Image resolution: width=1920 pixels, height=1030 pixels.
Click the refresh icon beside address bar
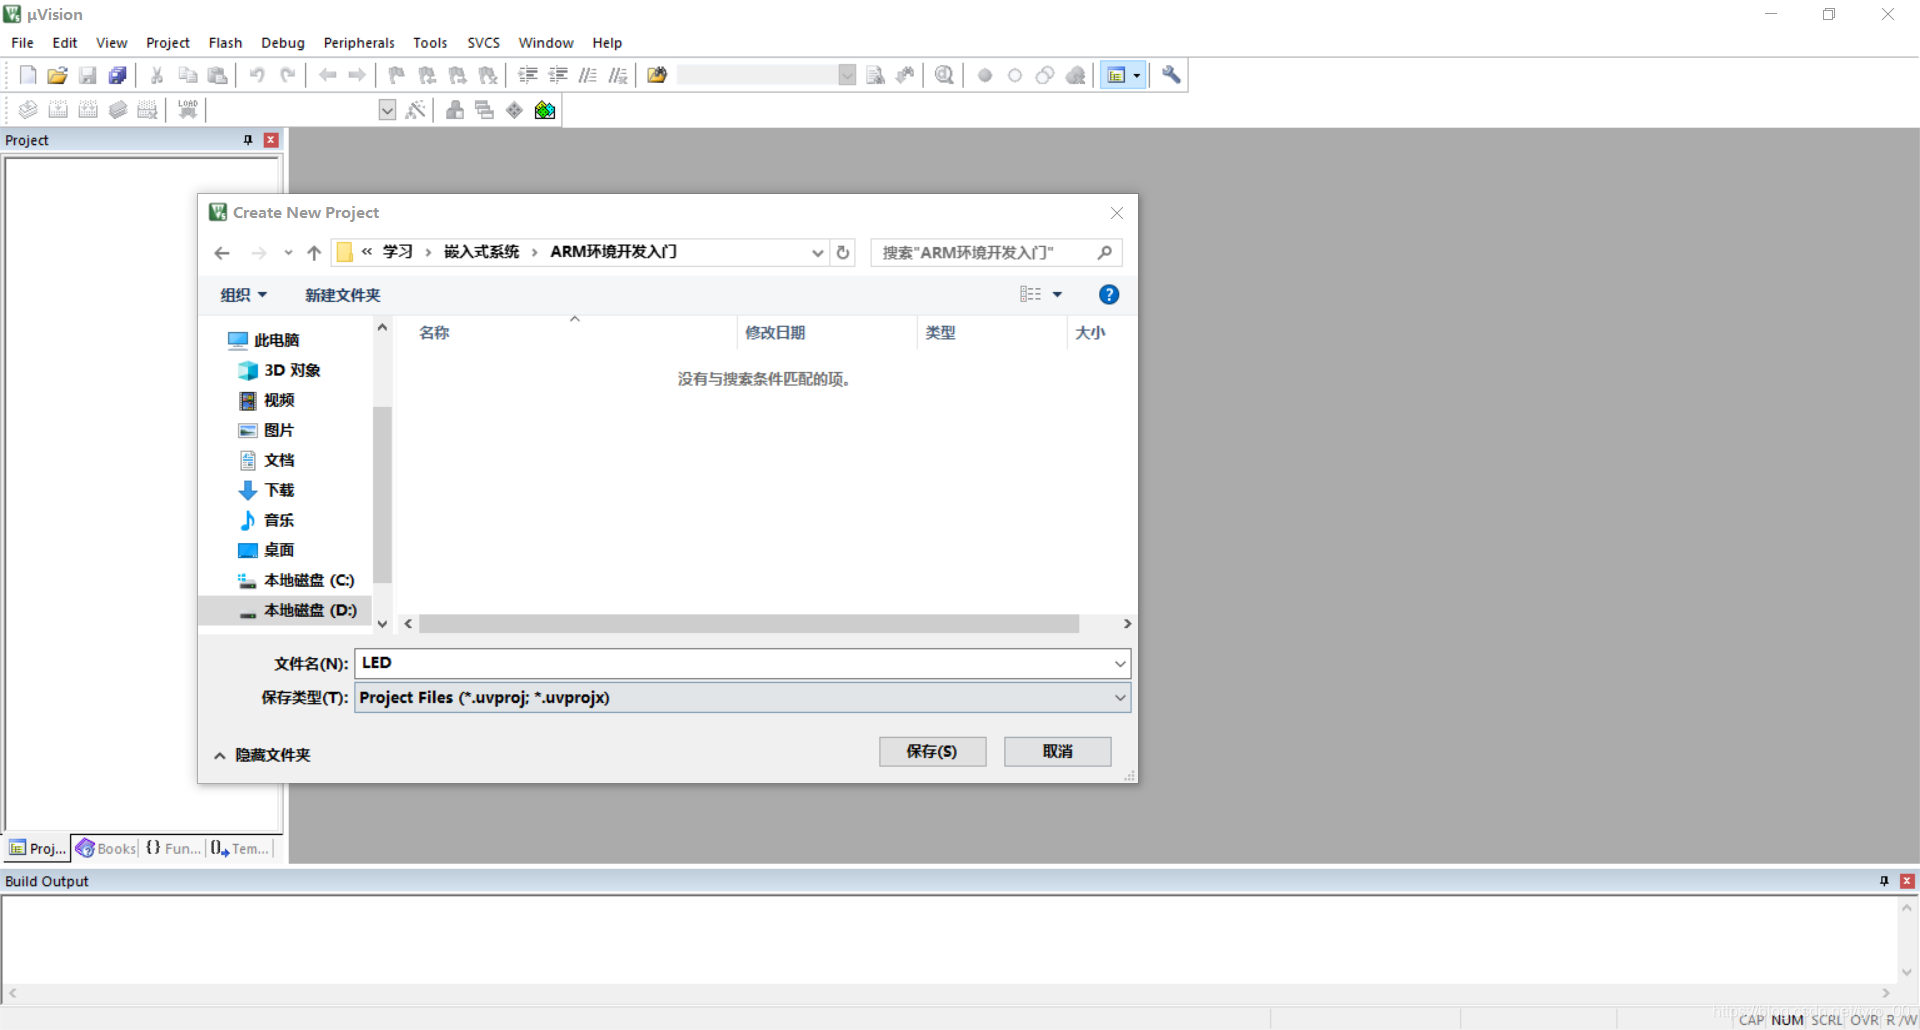click(x=843, y=253)
